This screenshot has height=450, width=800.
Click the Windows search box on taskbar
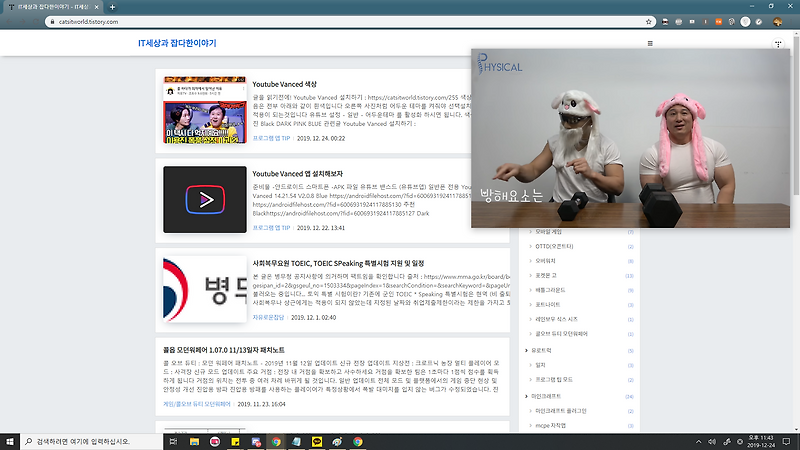coord(92,441)
